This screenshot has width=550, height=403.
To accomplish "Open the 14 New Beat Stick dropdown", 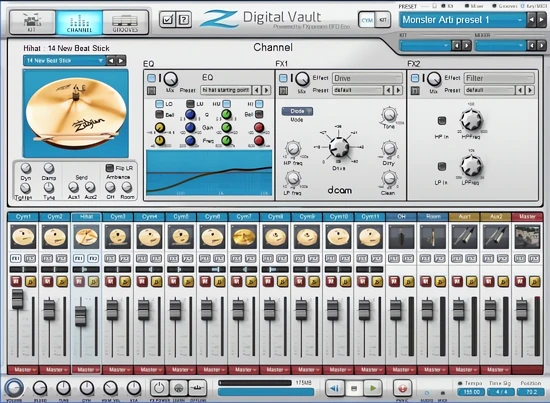I will [x=65, y=61].
